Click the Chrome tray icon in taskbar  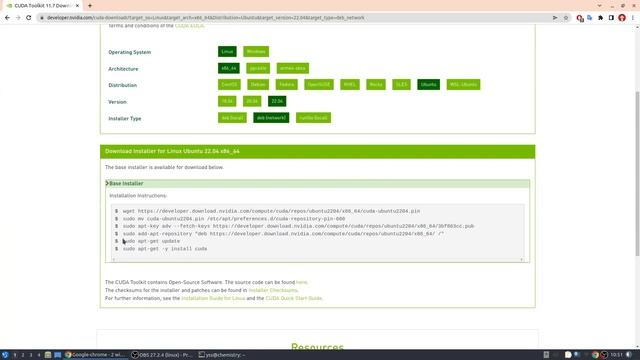tap(595, 355)
